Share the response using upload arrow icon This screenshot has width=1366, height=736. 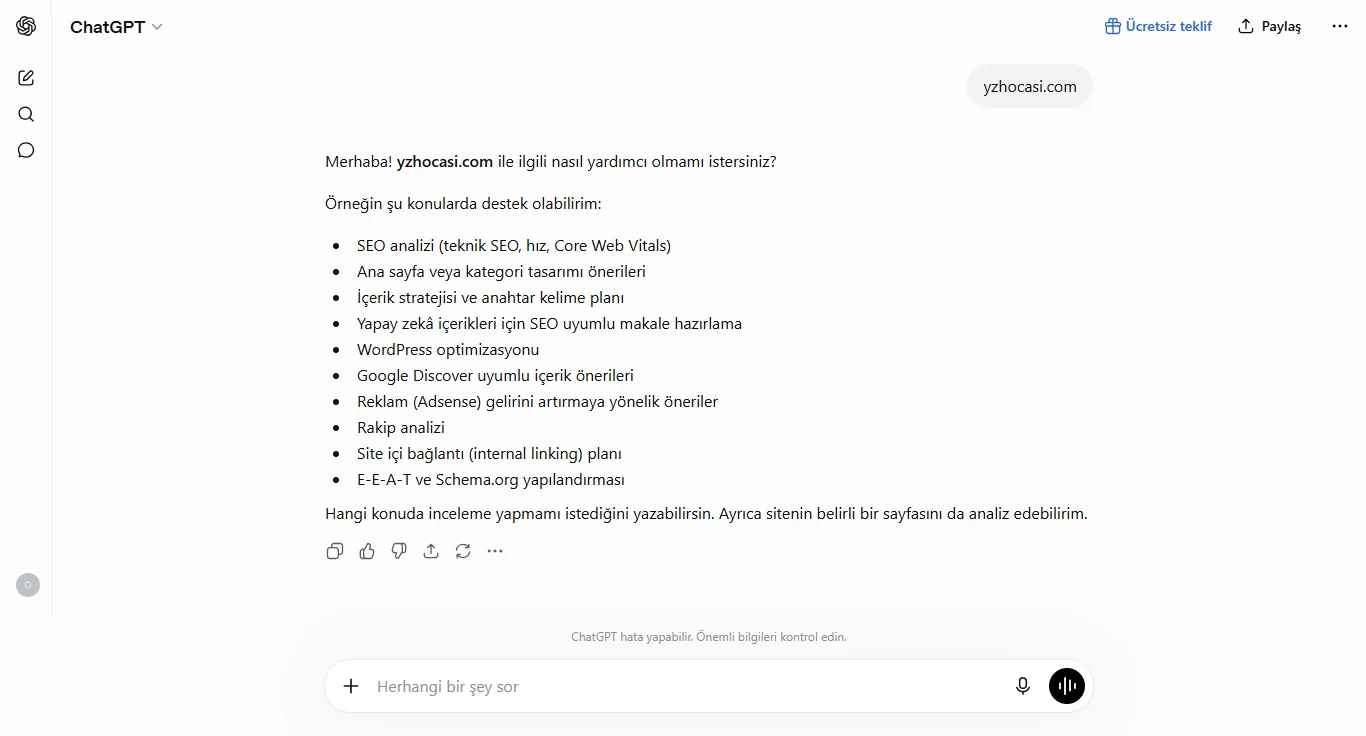pyautogui.click(x=431, y=551)
